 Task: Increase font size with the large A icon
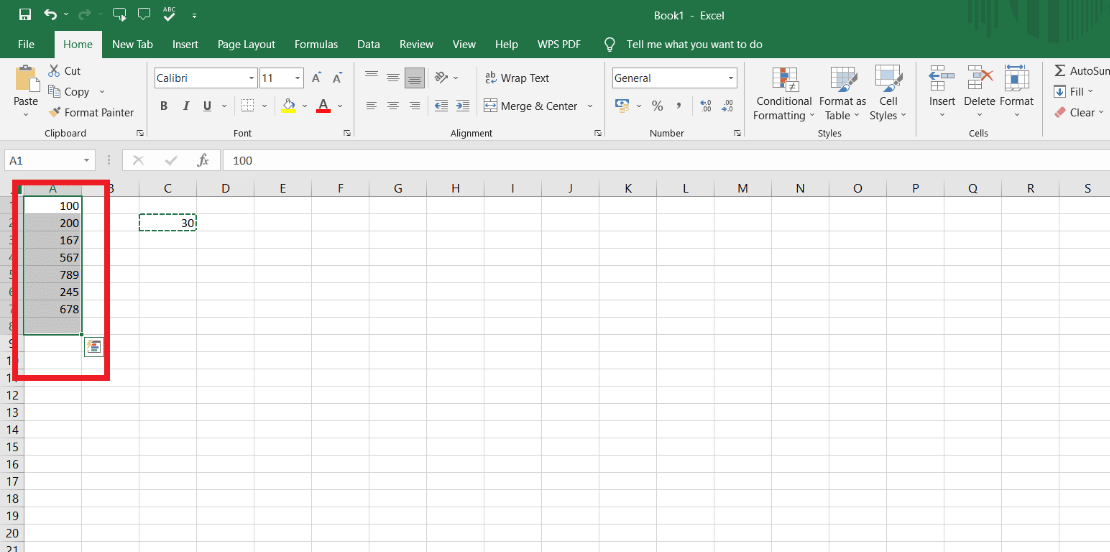317,78
